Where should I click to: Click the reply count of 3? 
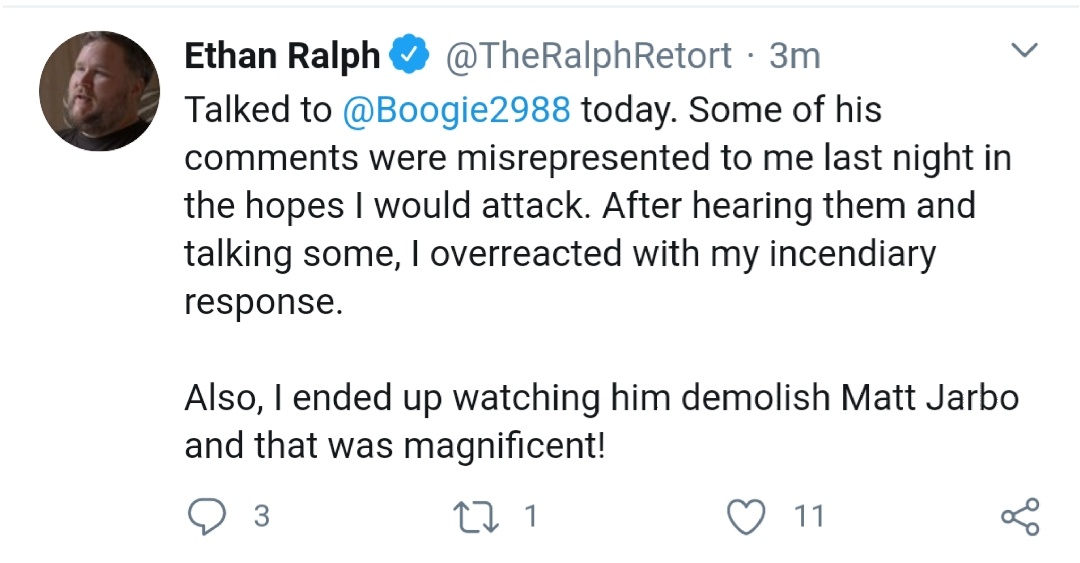[x=262, y=516]
